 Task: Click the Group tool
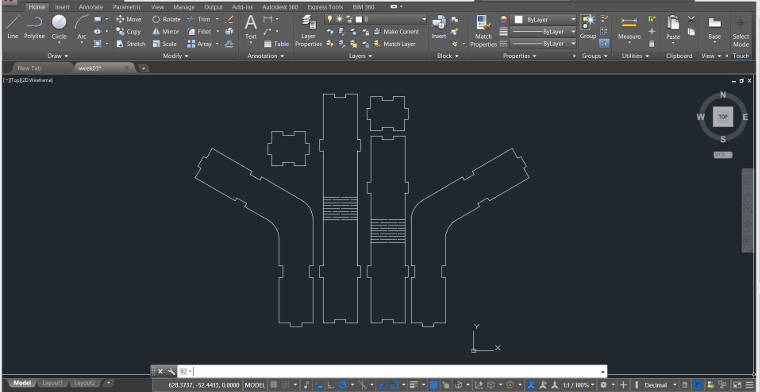pyautogui.click(x=588, y=27)
